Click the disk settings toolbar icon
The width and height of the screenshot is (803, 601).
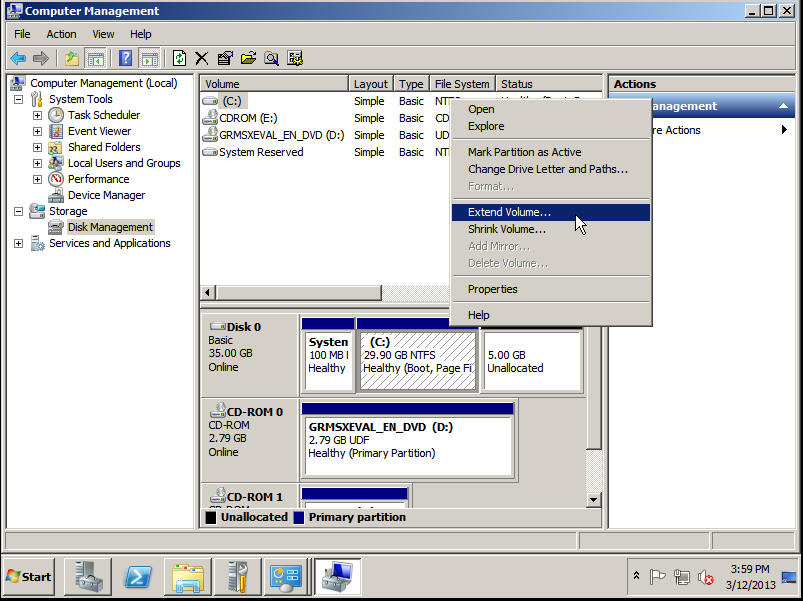tap(295, 58)
